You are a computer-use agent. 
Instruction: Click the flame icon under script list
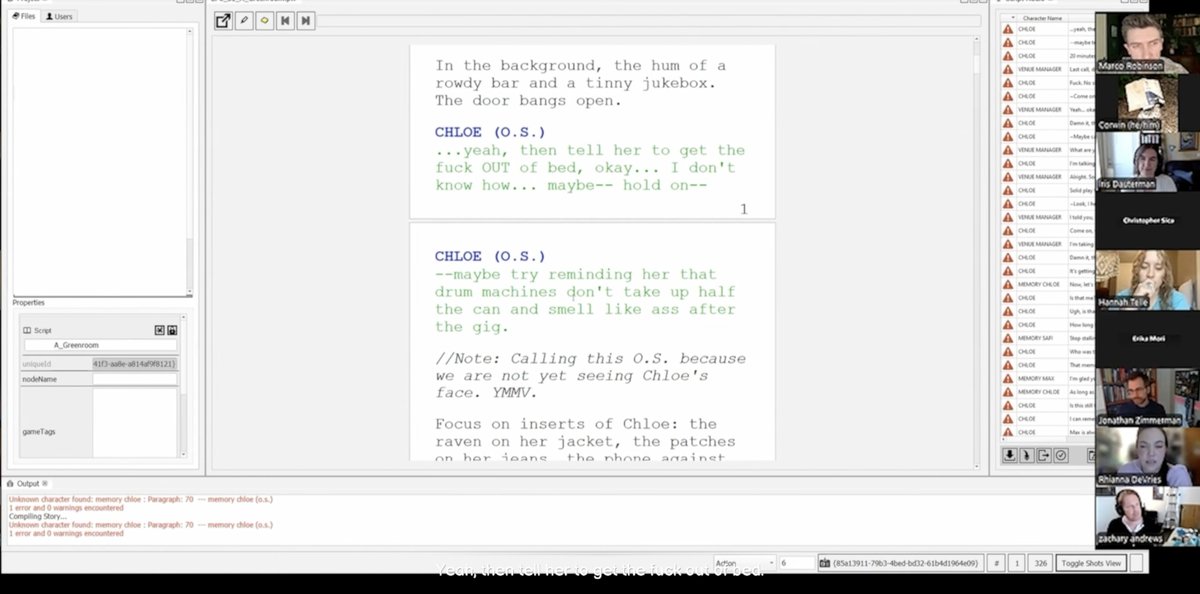pyautogui.click(x=1027, y=455)
